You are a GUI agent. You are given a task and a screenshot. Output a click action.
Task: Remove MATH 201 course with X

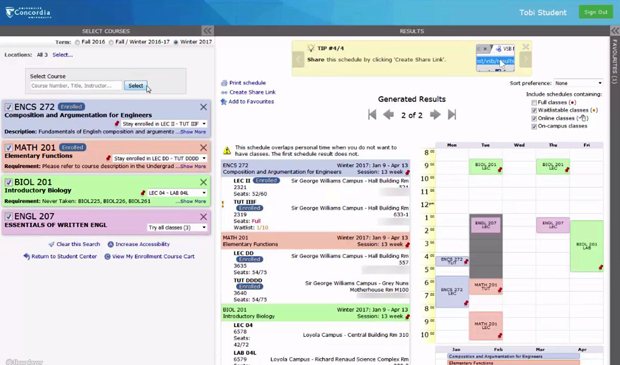pyautogui.click(x=203, y=148)
